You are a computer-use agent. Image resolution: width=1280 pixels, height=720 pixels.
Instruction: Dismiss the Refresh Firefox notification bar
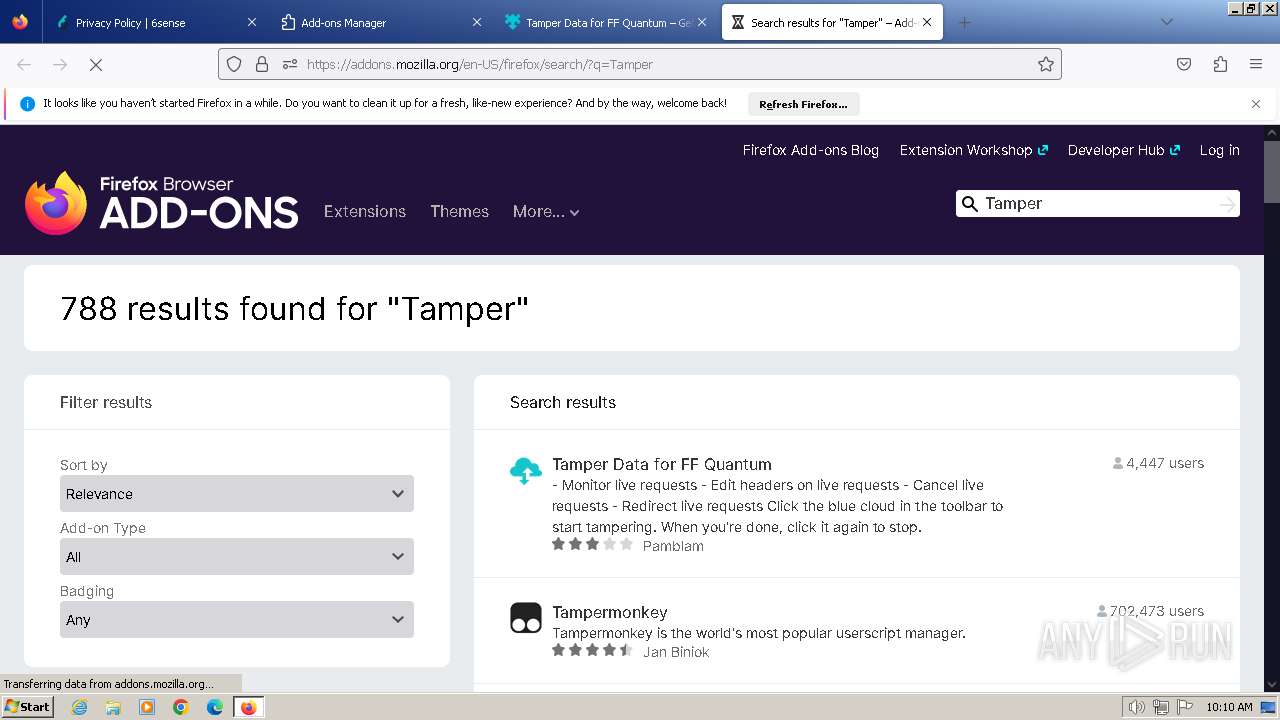[x=1256, y=104]
